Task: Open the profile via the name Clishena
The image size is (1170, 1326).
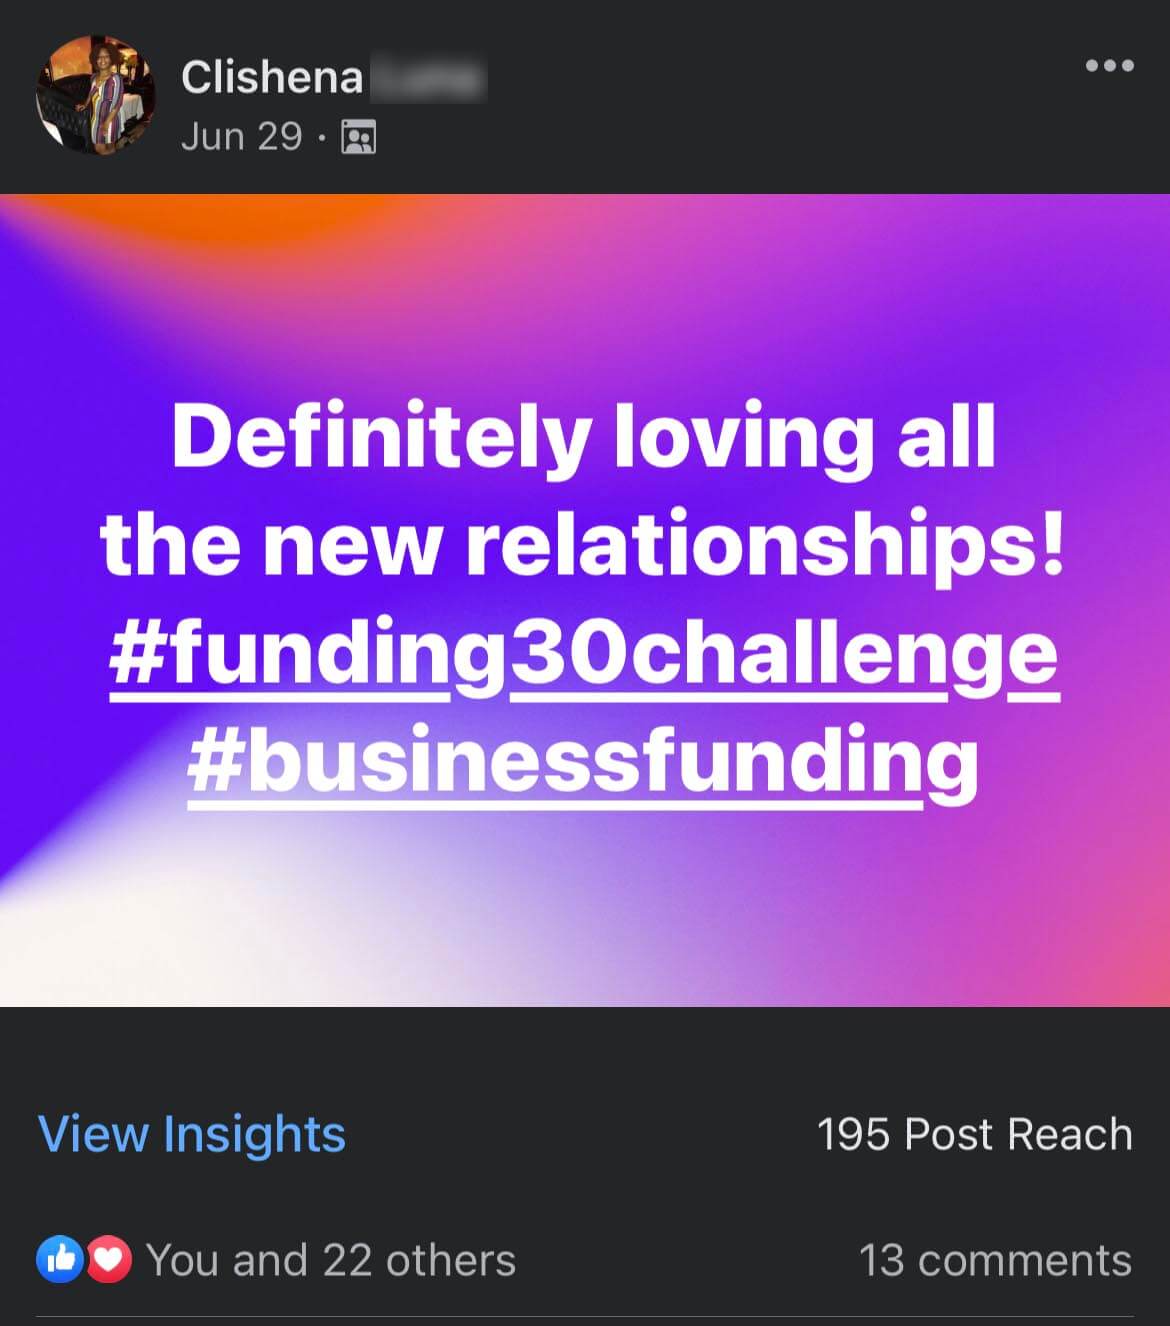Action: [272, 78]
